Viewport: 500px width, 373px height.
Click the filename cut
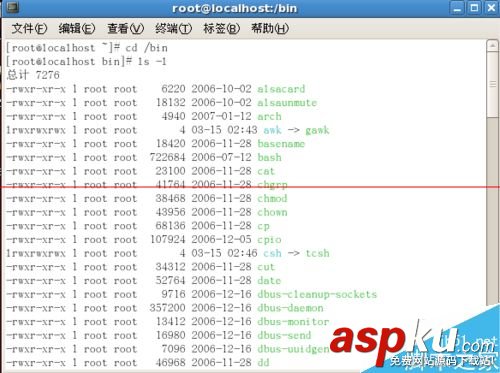pos(266,267)
